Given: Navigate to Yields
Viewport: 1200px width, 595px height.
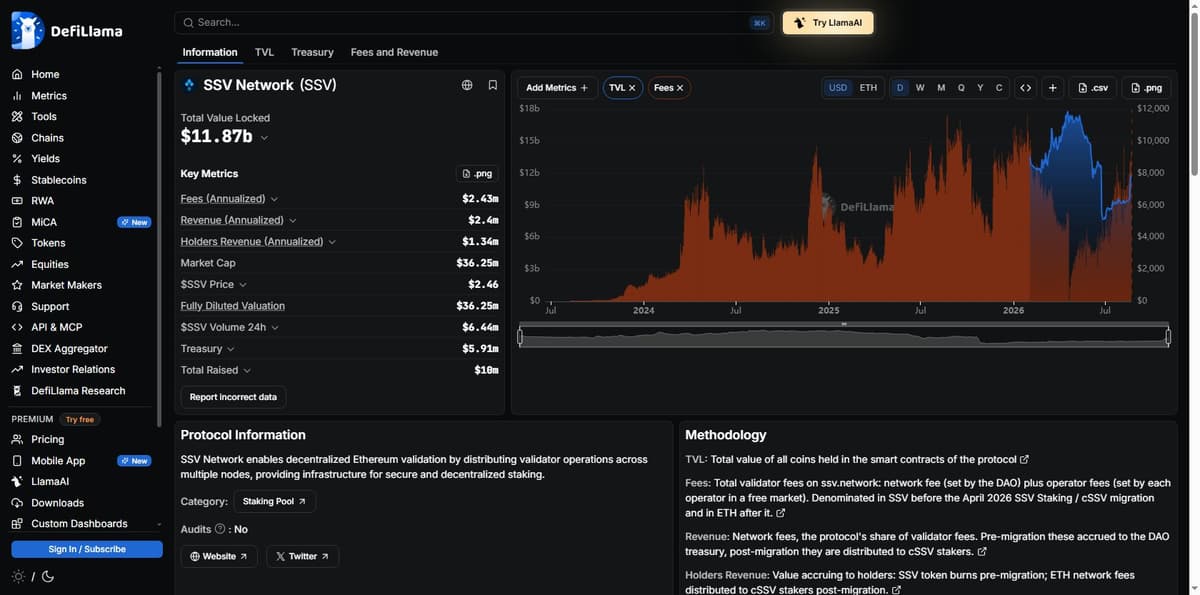Looking at the screenshot, I should [45, 159].
